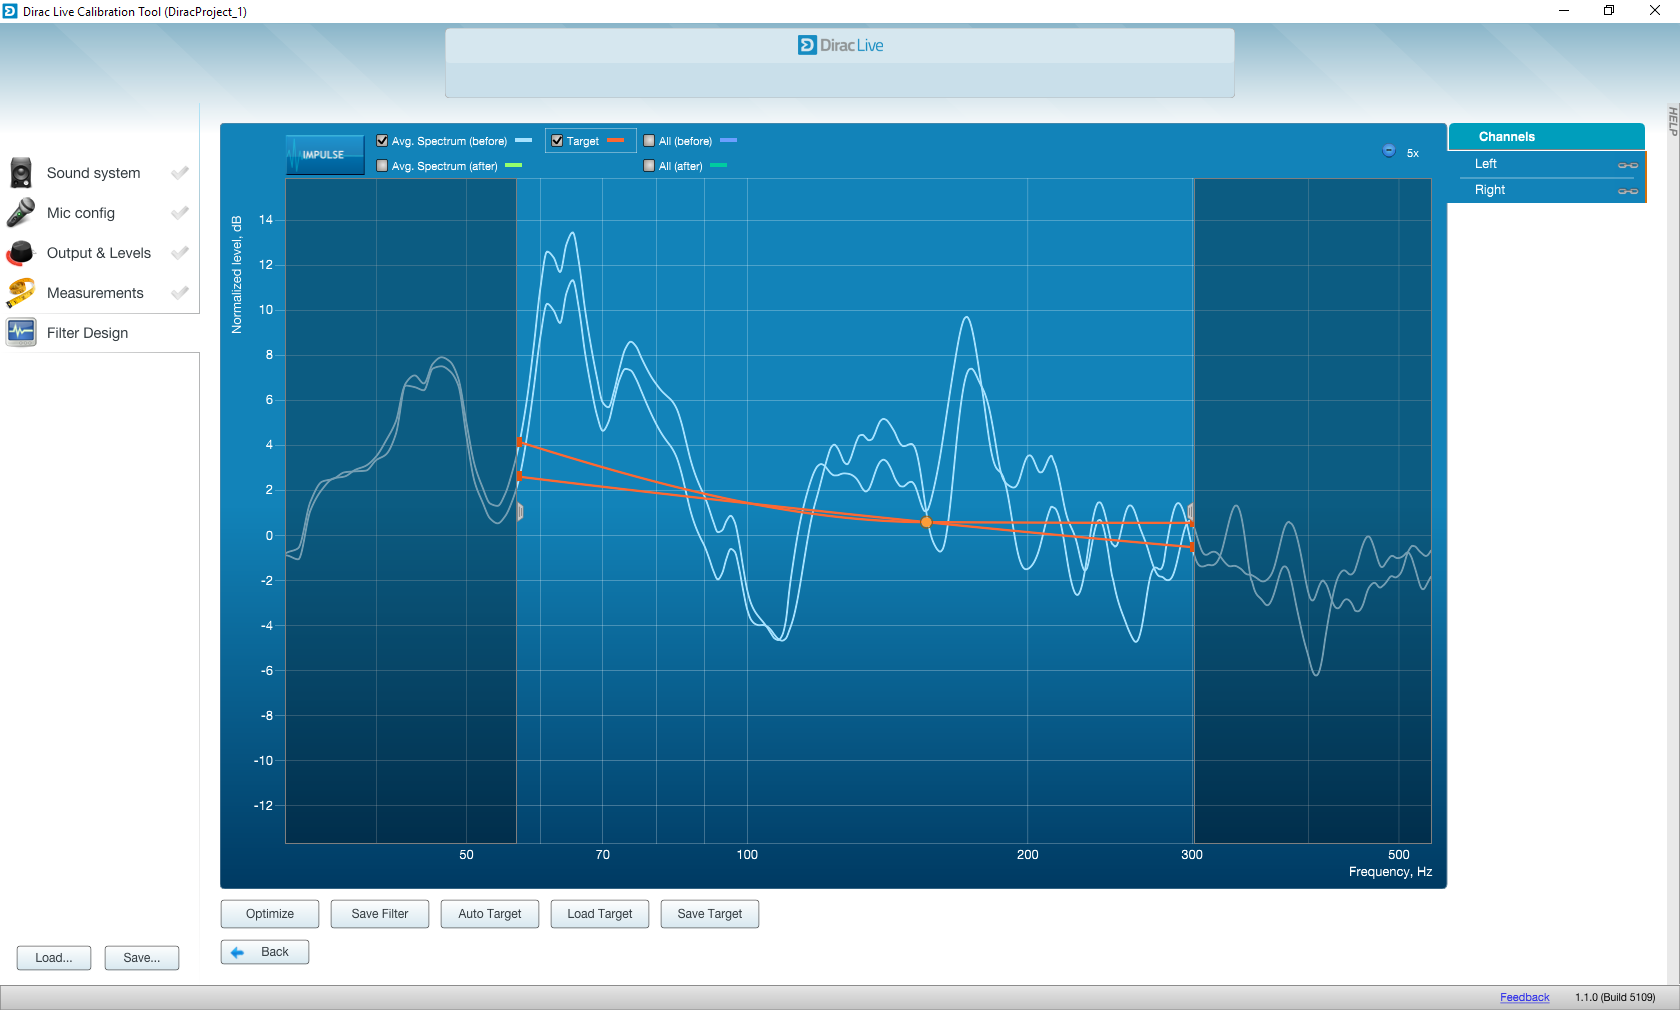The height and width of the screenshot is (1010, 1680).
Task: Click the zoom out minus icon
Action: tap(1389, 151)
